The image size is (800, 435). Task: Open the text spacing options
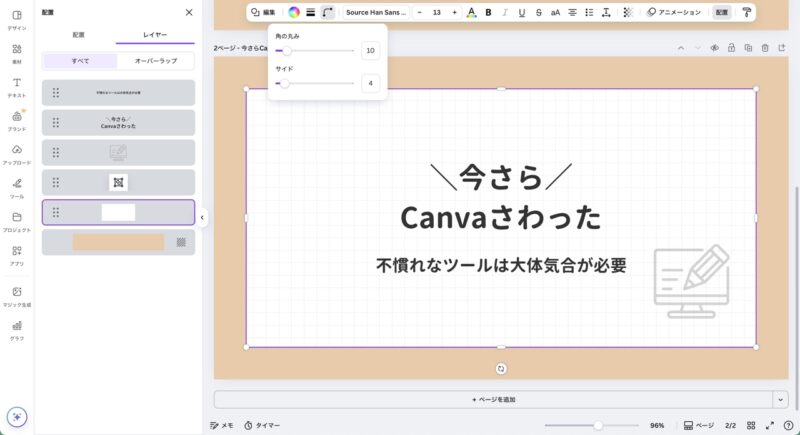606,12
